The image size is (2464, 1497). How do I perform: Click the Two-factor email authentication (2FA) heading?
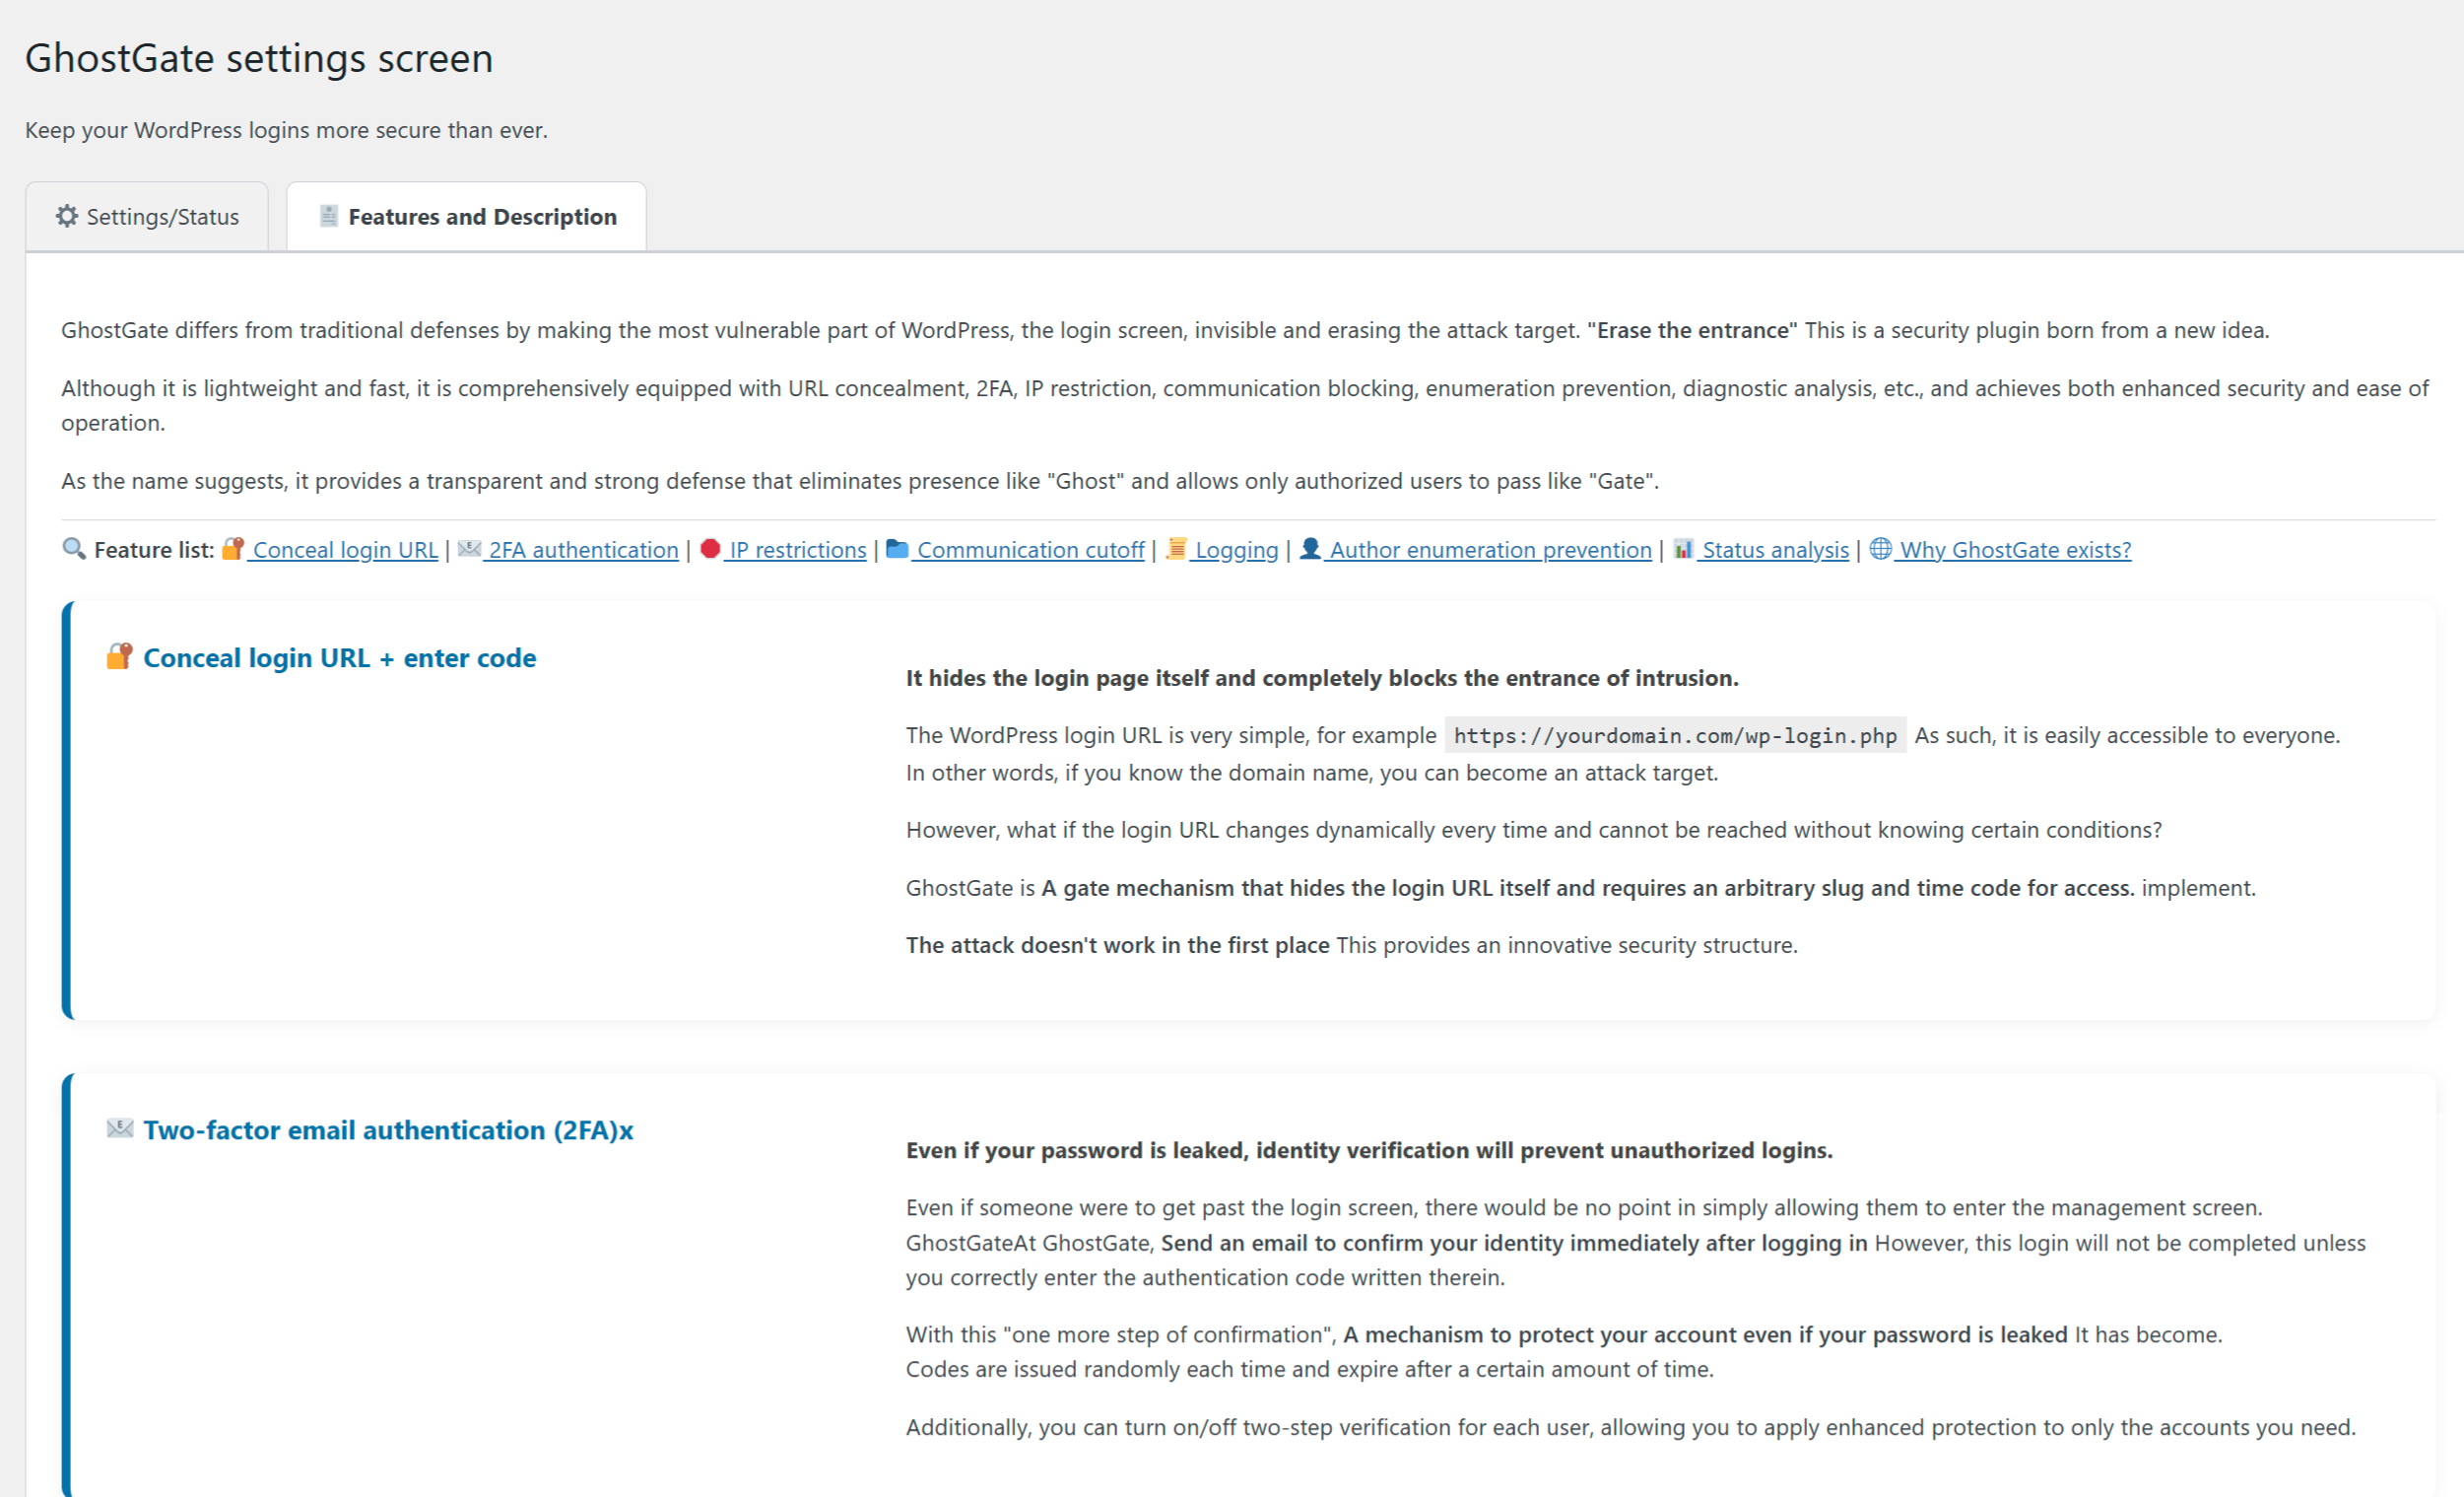tap(388, 1130)
